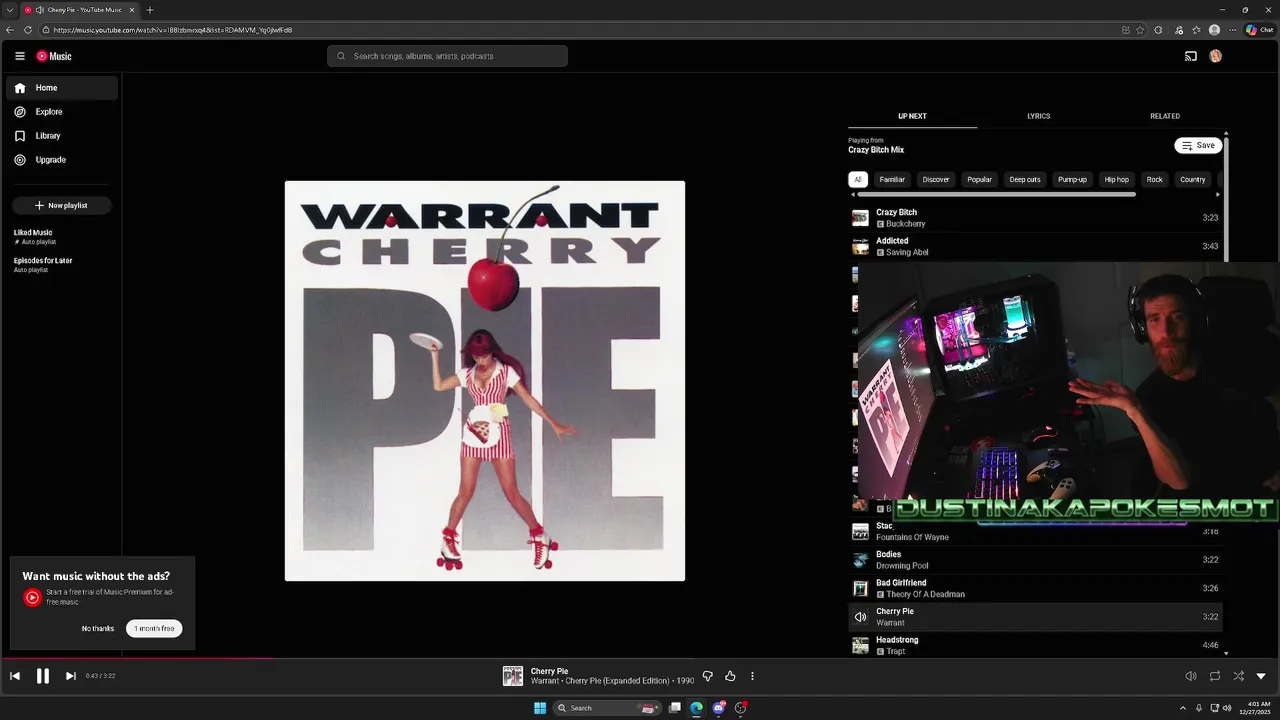Open a new browser tab
The width and height of the screenshot is (1280, 720).
coord(149,10)
